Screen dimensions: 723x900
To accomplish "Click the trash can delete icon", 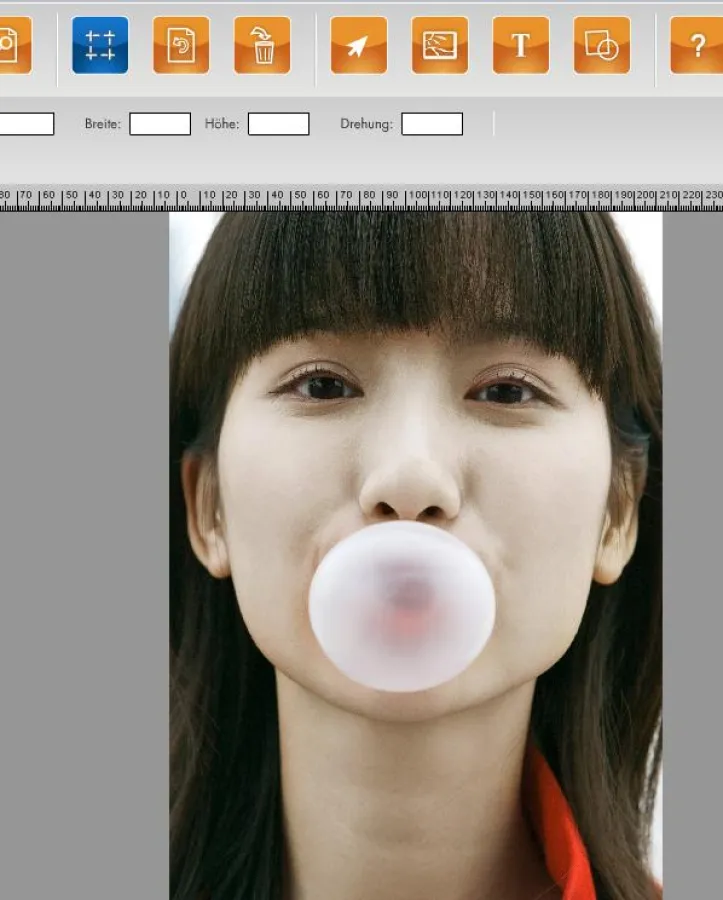I will (x=262, y=45).
